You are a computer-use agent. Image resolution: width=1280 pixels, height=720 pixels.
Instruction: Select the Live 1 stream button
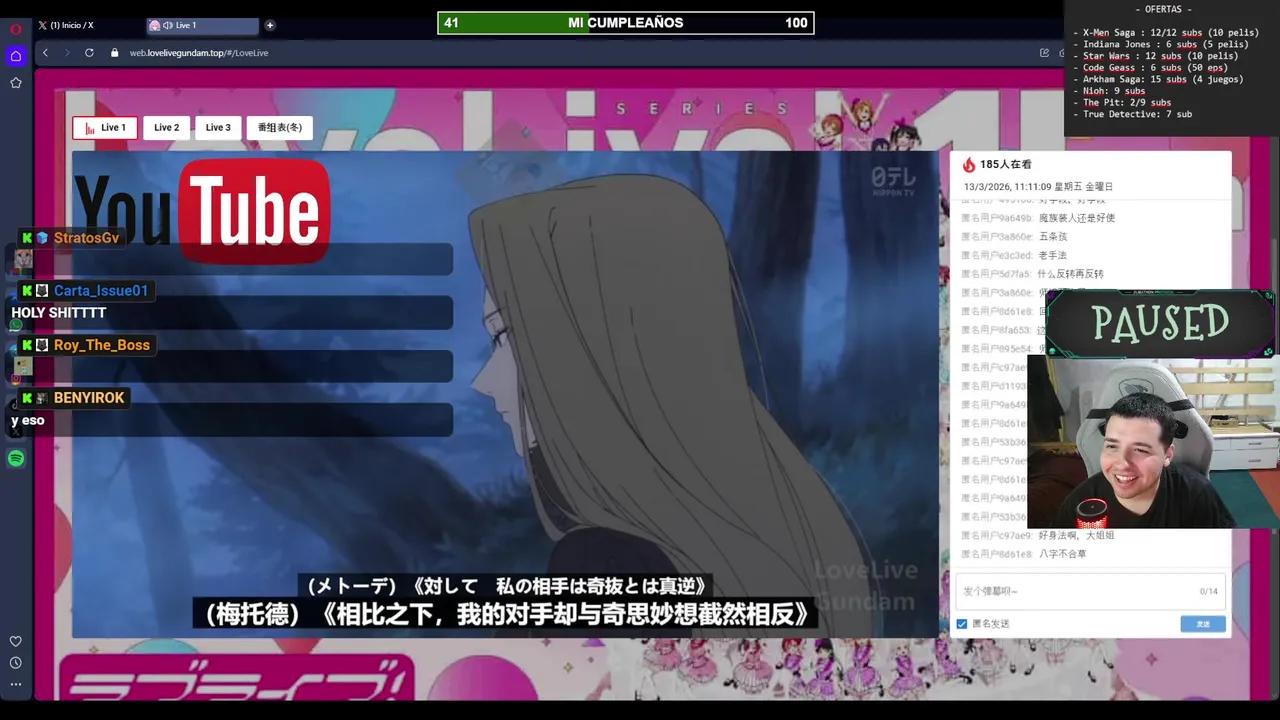click(105, 128)
